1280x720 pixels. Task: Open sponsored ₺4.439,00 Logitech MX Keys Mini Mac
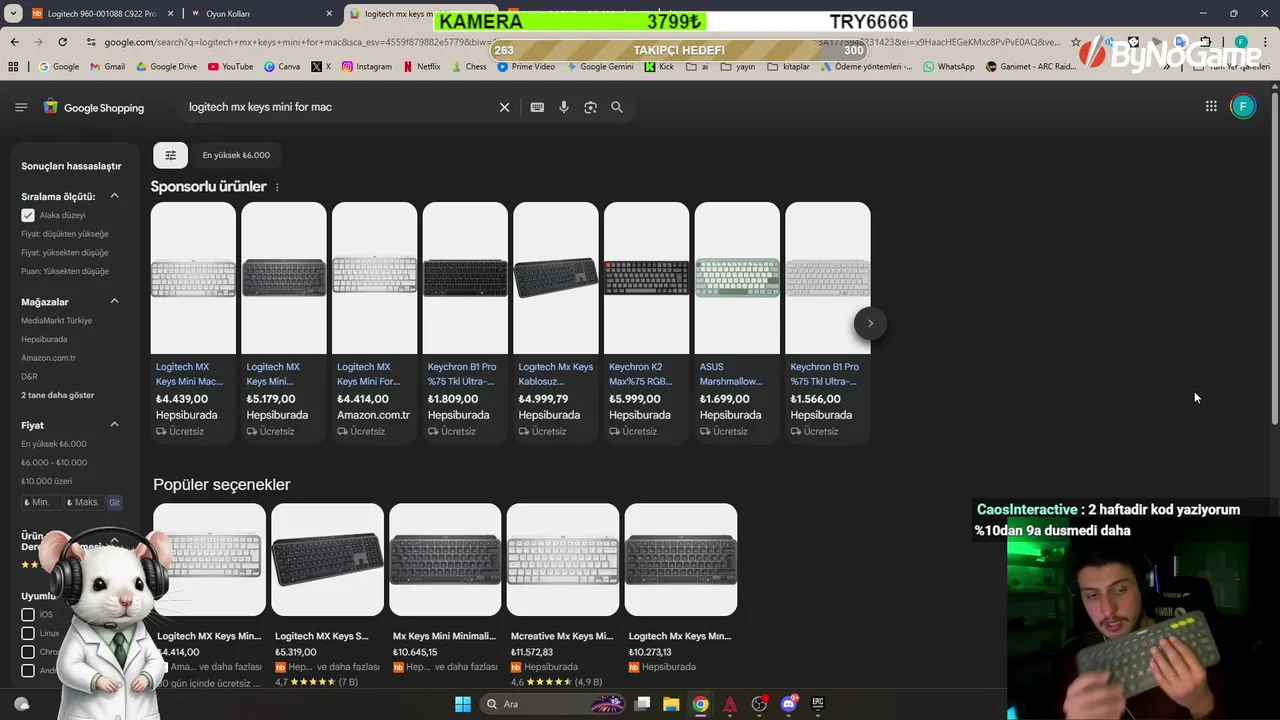(193, 322)
